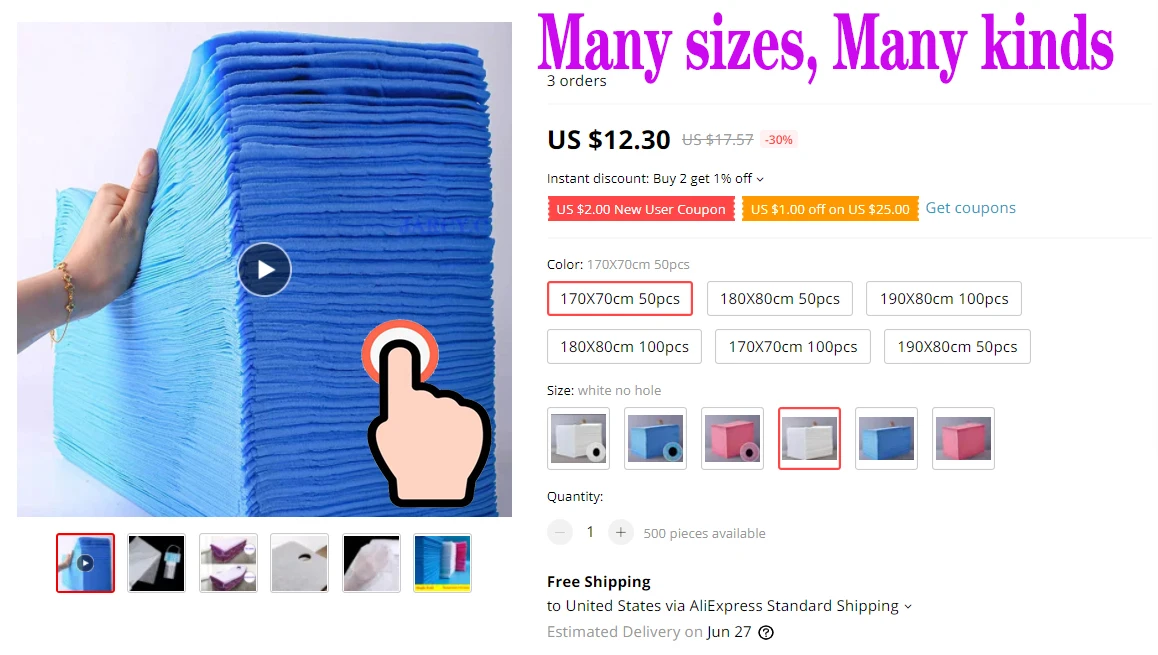Decrease quantity with the minus button
Viewport: 1158px width, 655px height.
[560, 532]
